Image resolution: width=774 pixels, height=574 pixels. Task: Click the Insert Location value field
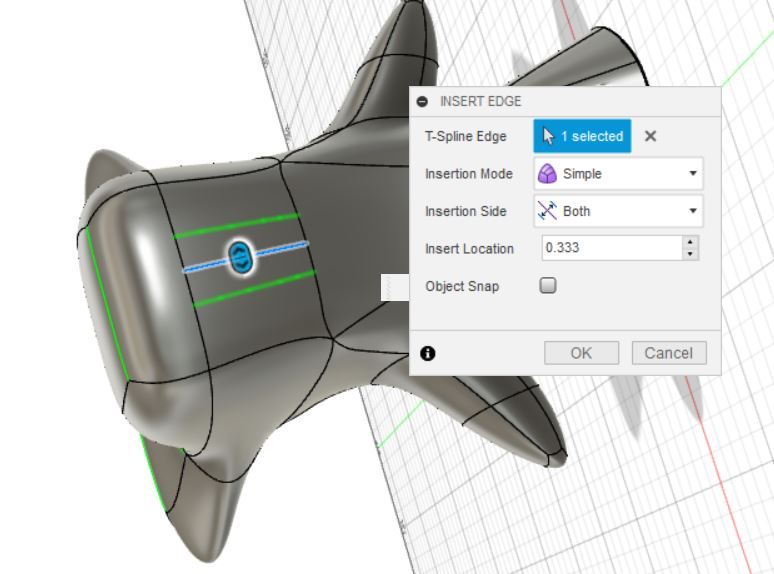coord(612,248)
